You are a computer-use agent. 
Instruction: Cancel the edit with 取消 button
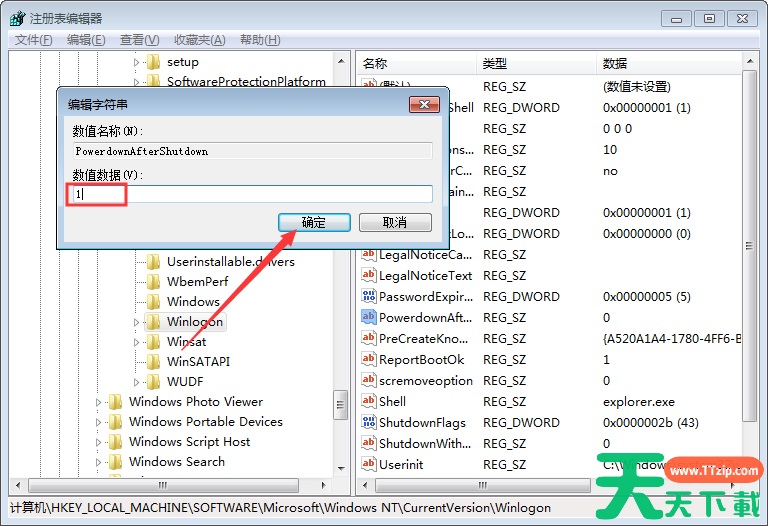click(x=395, y=222)
